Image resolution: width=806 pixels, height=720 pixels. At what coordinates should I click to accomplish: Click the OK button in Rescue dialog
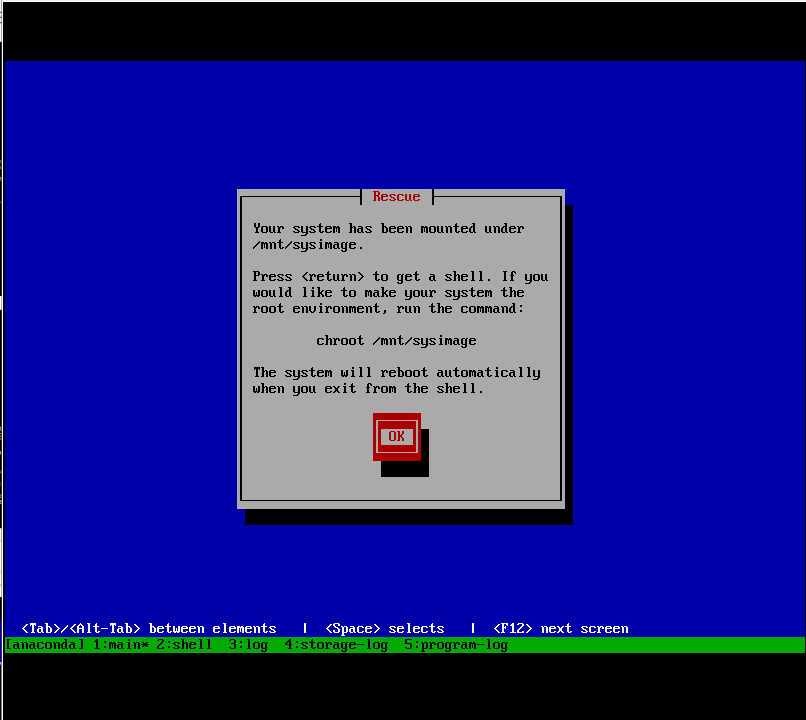point(396,437)
